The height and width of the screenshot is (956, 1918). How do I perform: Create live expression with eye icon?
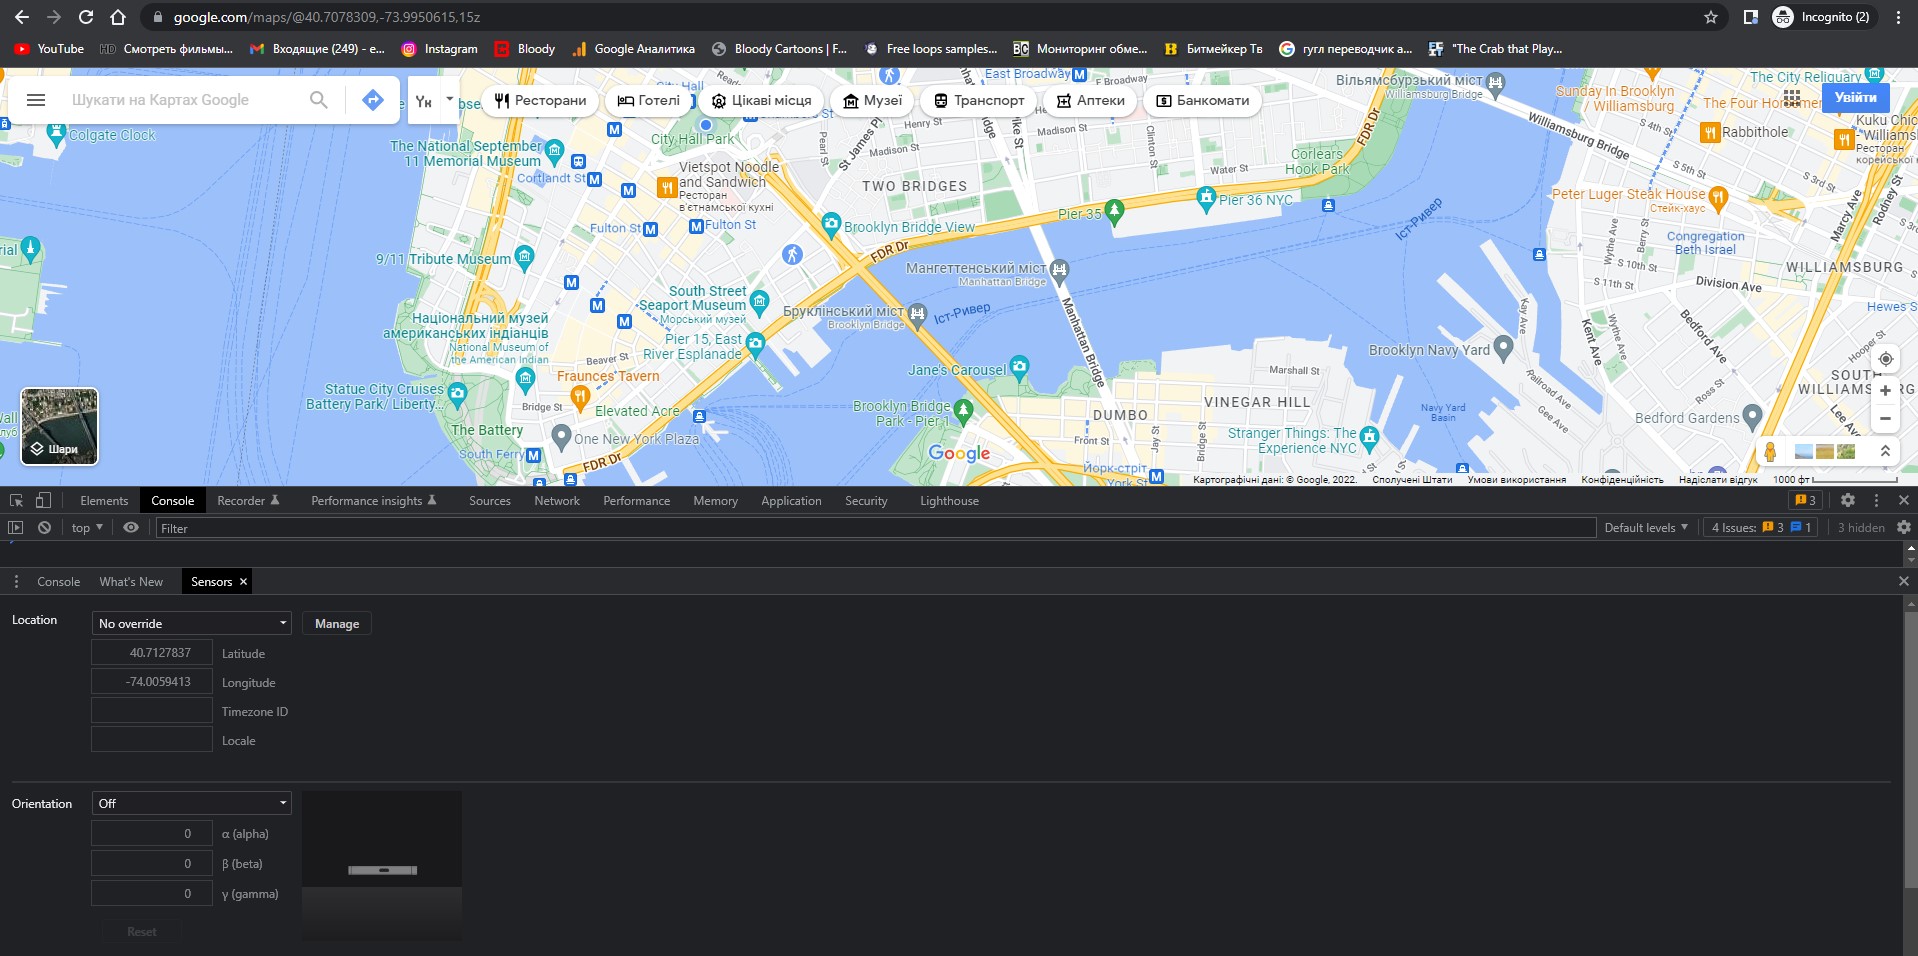tap(131, 528)
